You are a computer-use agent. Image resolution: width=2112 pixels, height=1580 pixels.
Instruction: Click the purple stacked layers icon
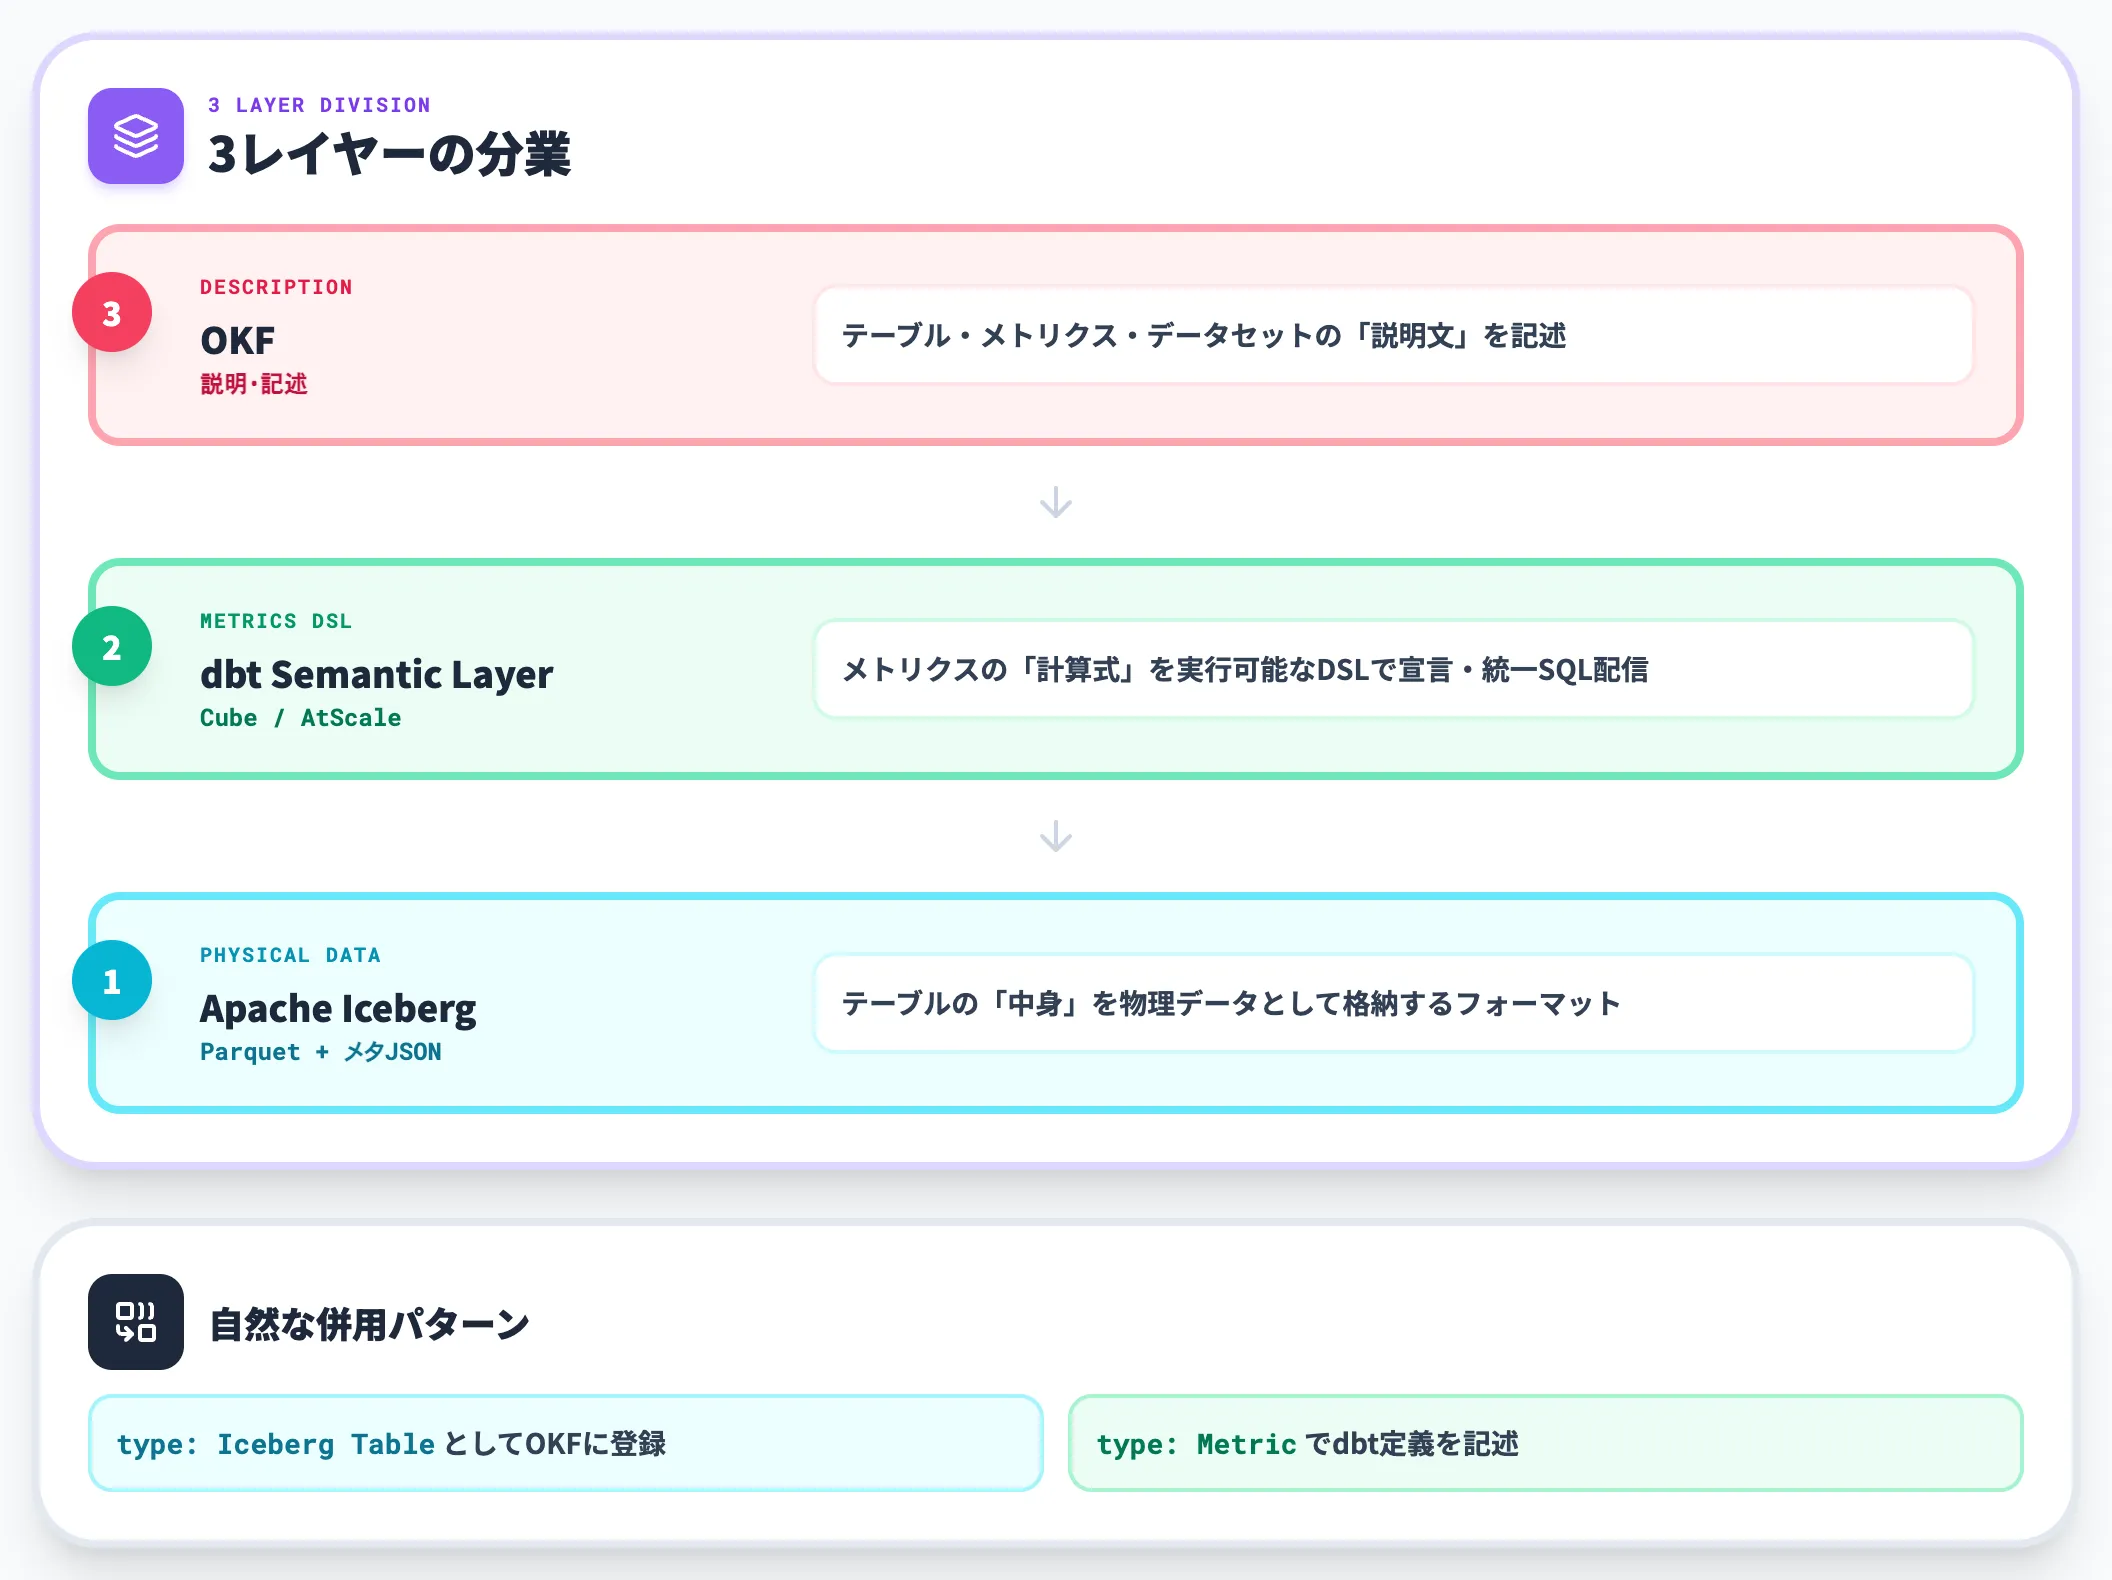point(136,136)
